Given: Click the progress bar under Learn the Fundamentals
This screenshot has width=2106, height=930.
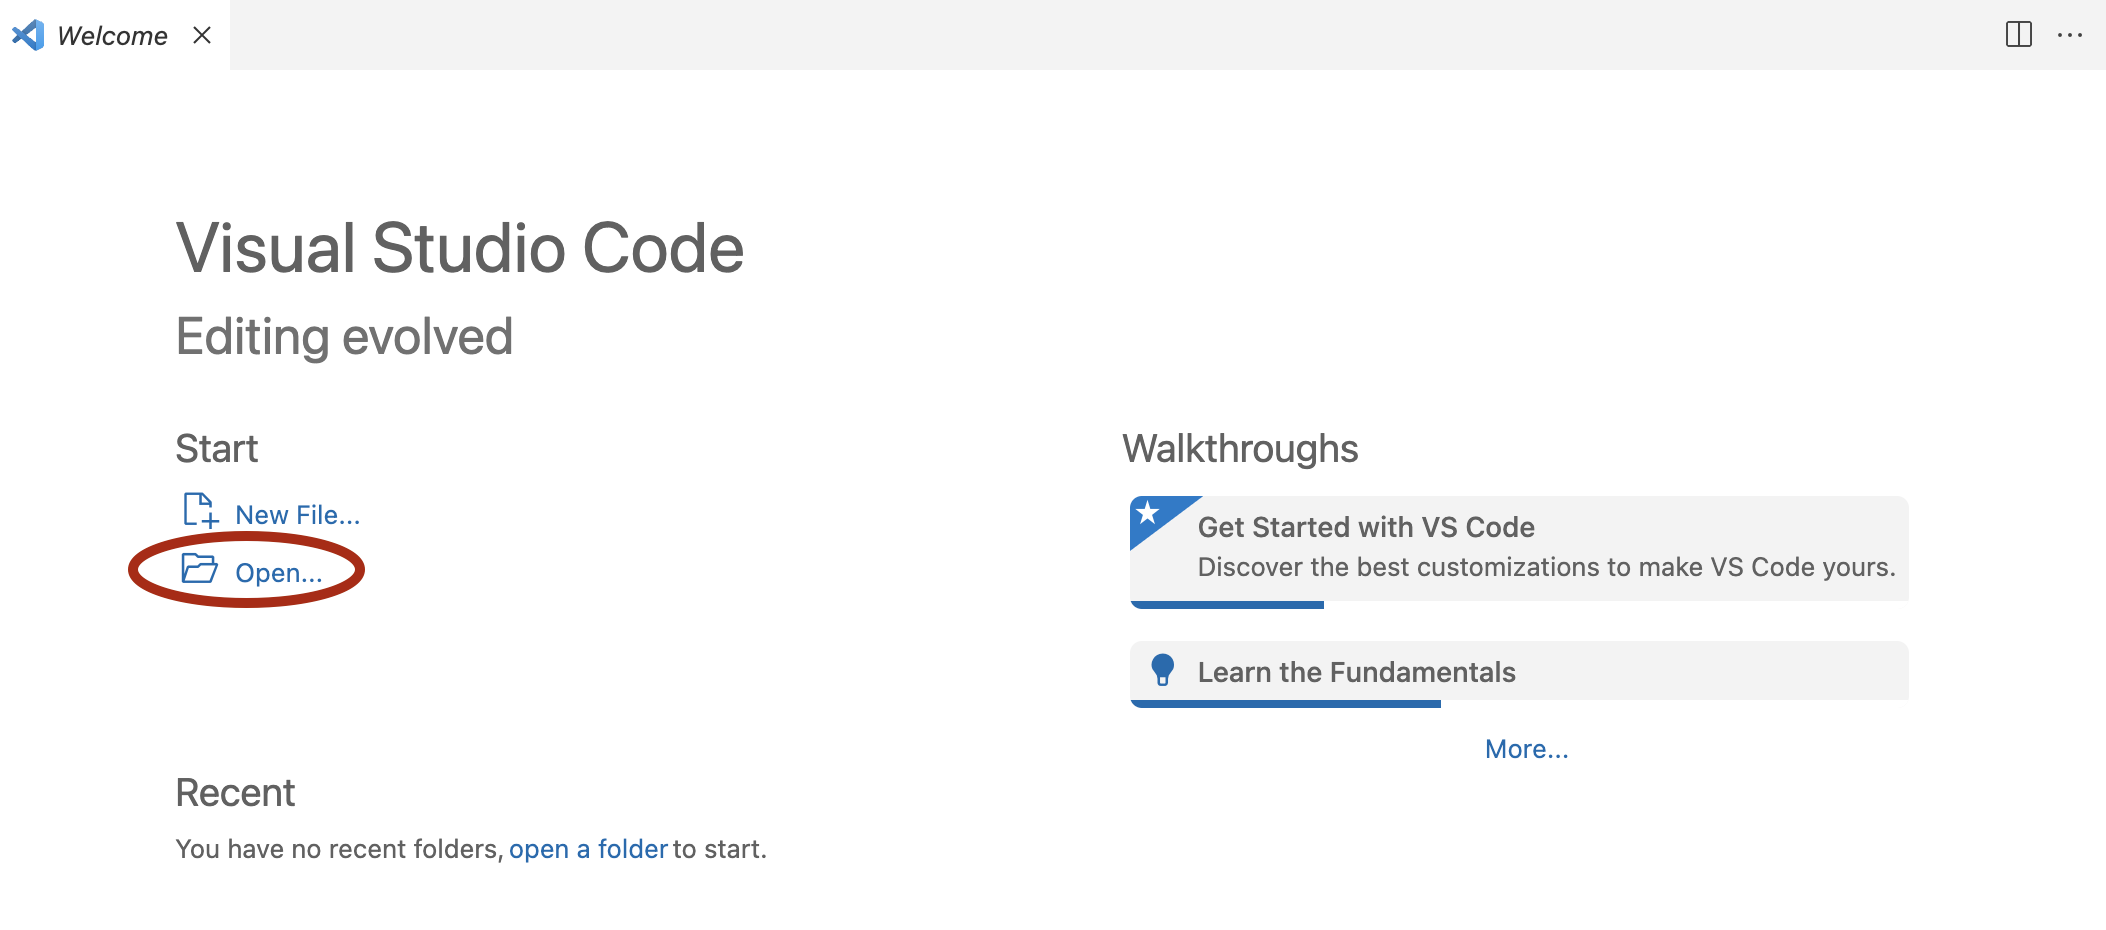Looking at the screenshot, I should pos(1285,704).
